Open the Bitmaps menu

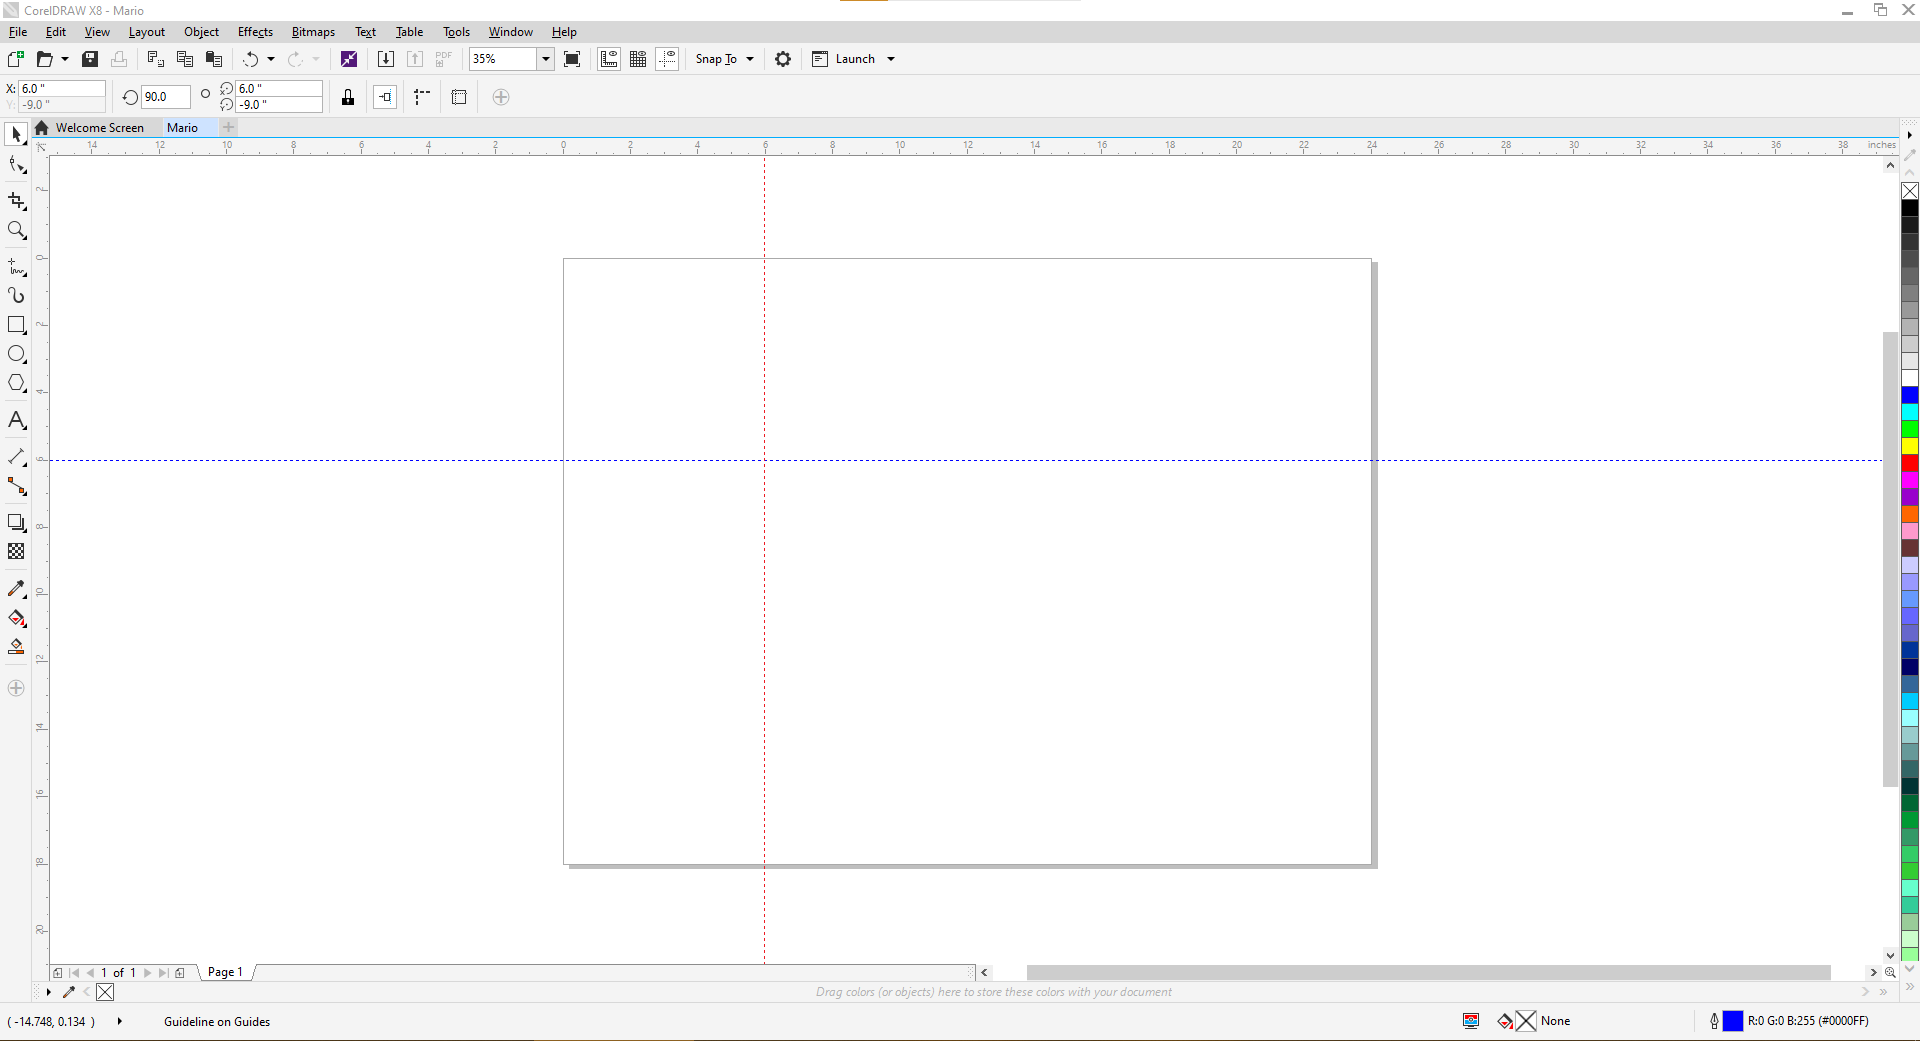point(312,31)
